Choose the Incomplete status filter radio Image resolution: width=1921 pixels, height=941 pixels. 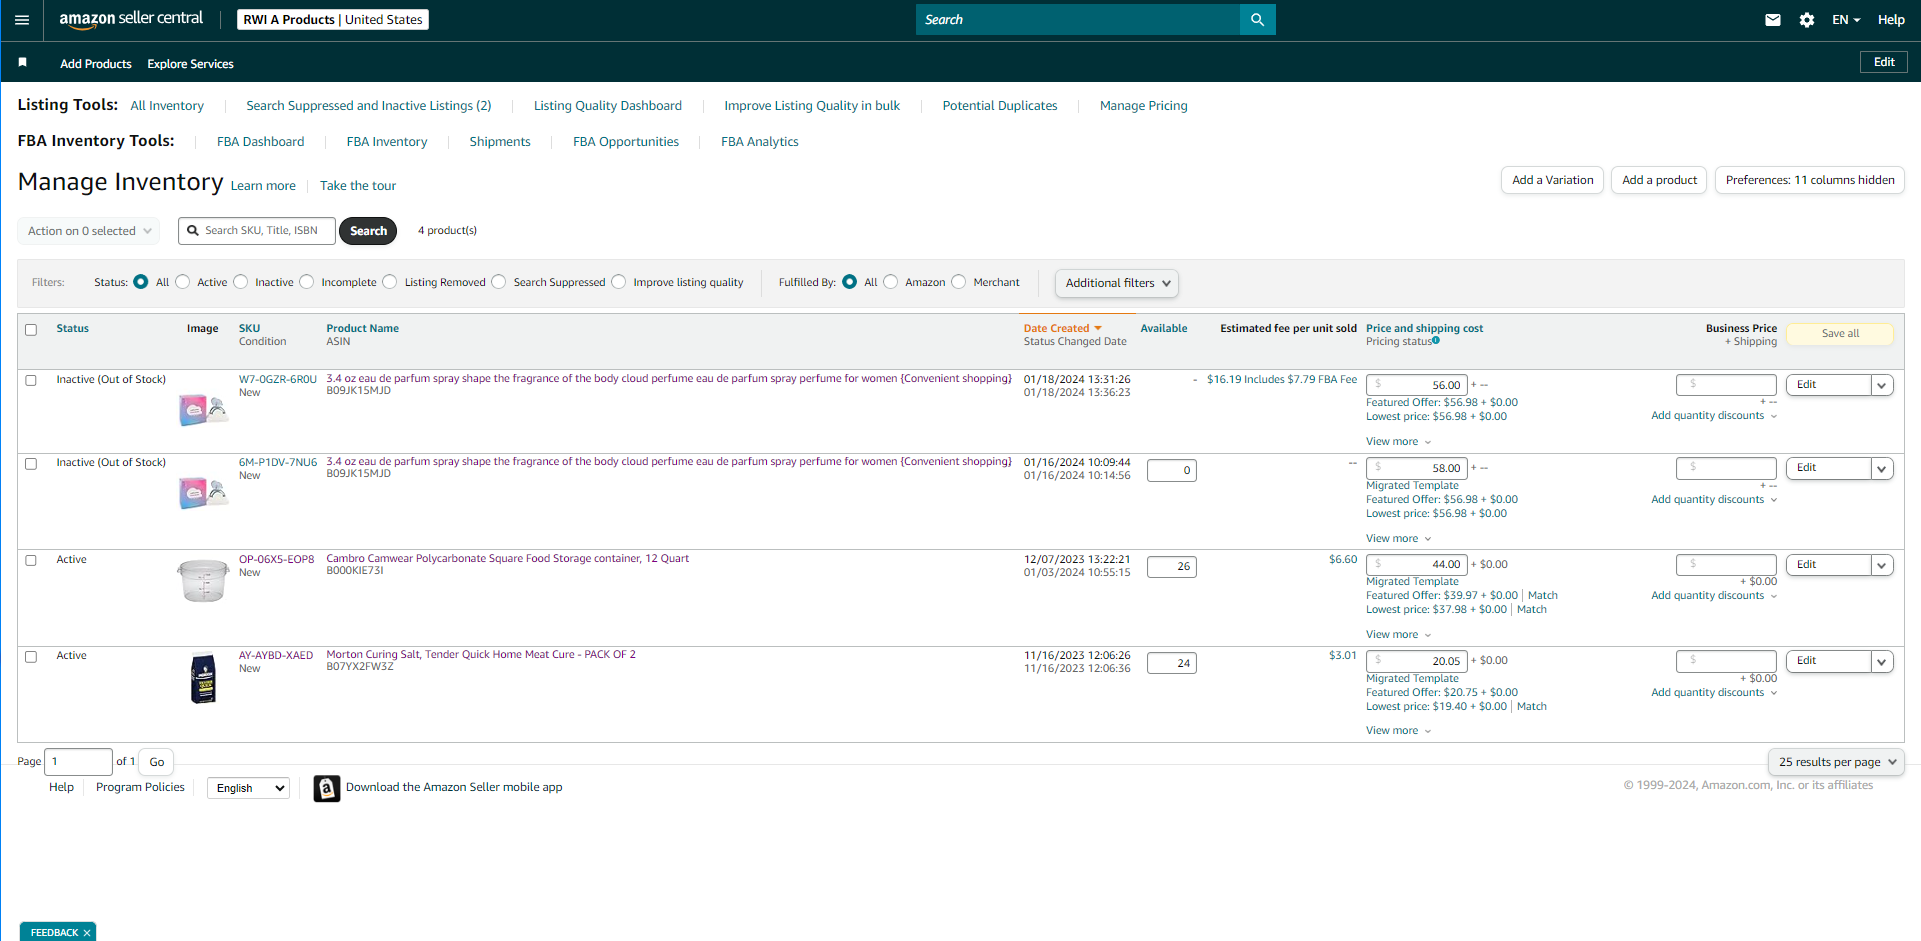click(x=307, y=282)
